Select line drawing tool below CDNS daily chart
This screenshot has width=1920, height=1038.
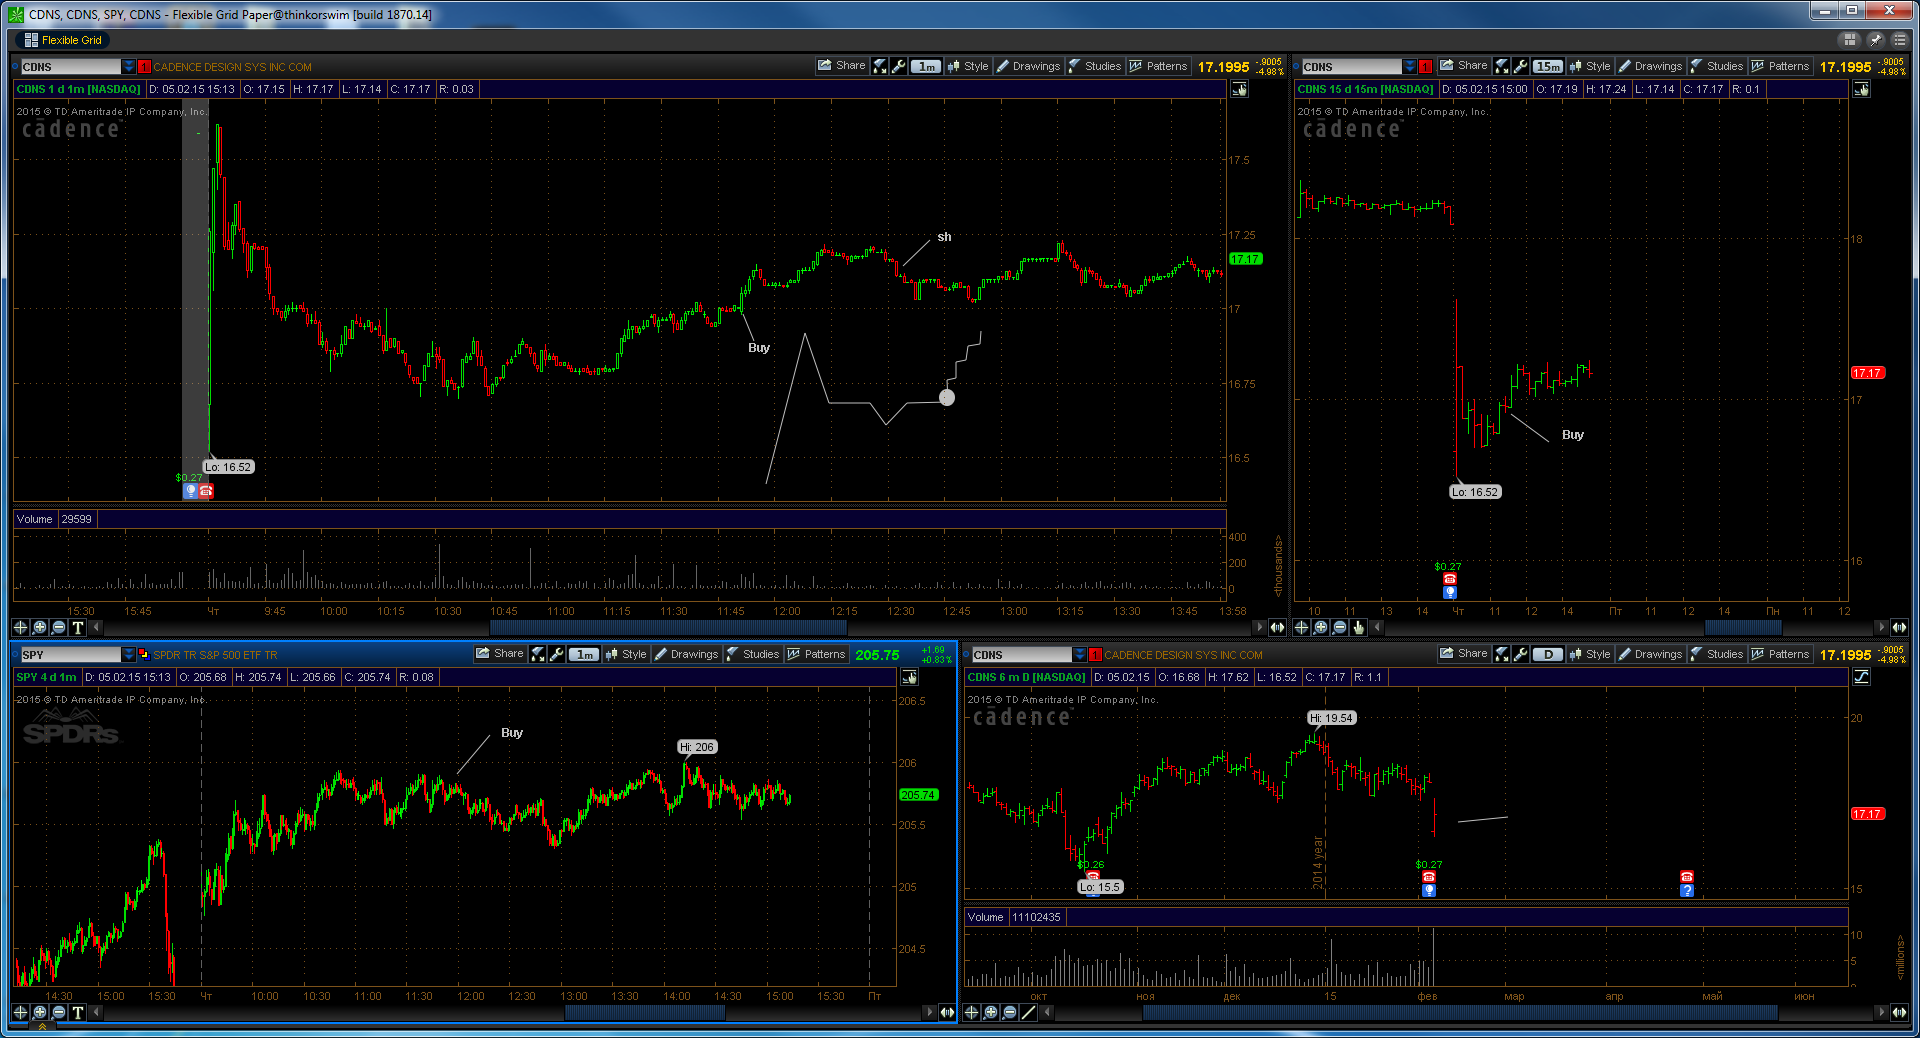pos(1029,1012)
